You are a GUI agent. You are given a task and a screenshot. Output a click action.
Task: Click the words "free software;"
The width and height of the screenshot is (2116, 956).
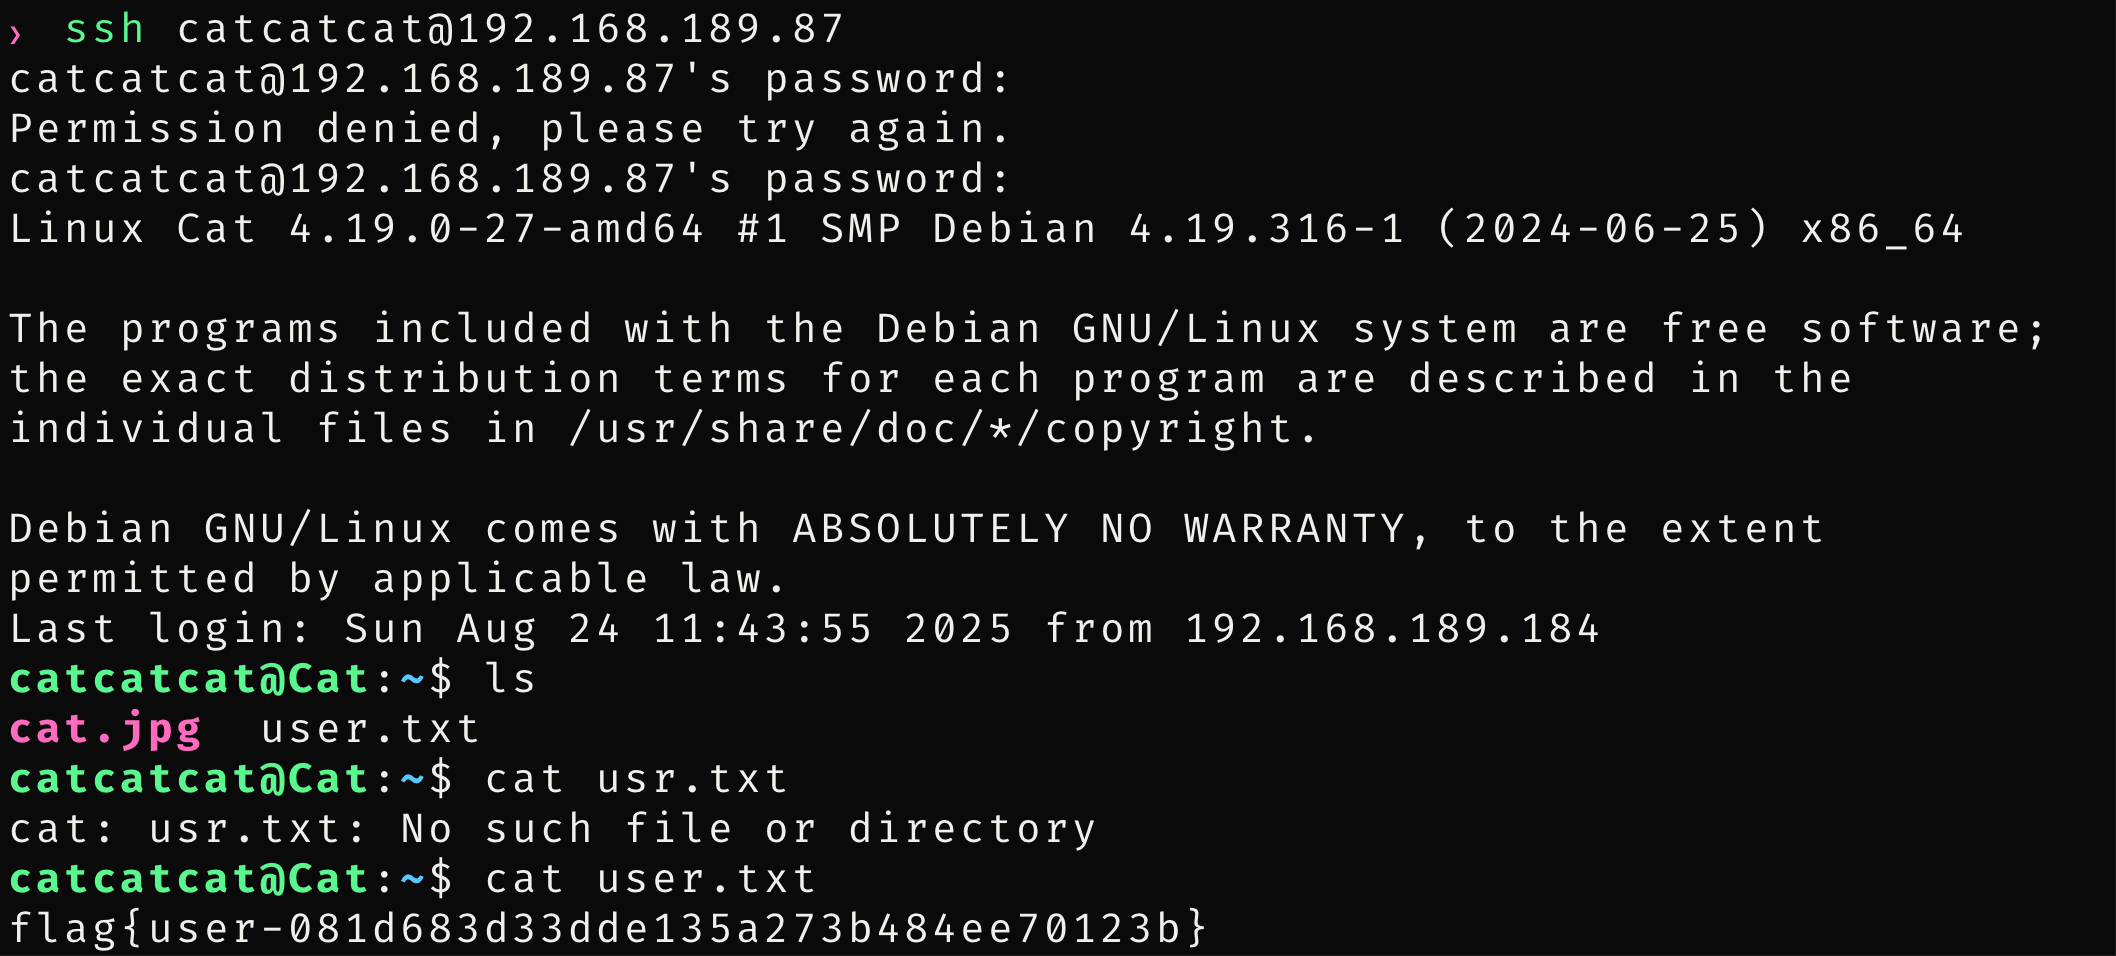pyautogui.click(x=1853, y=329)
